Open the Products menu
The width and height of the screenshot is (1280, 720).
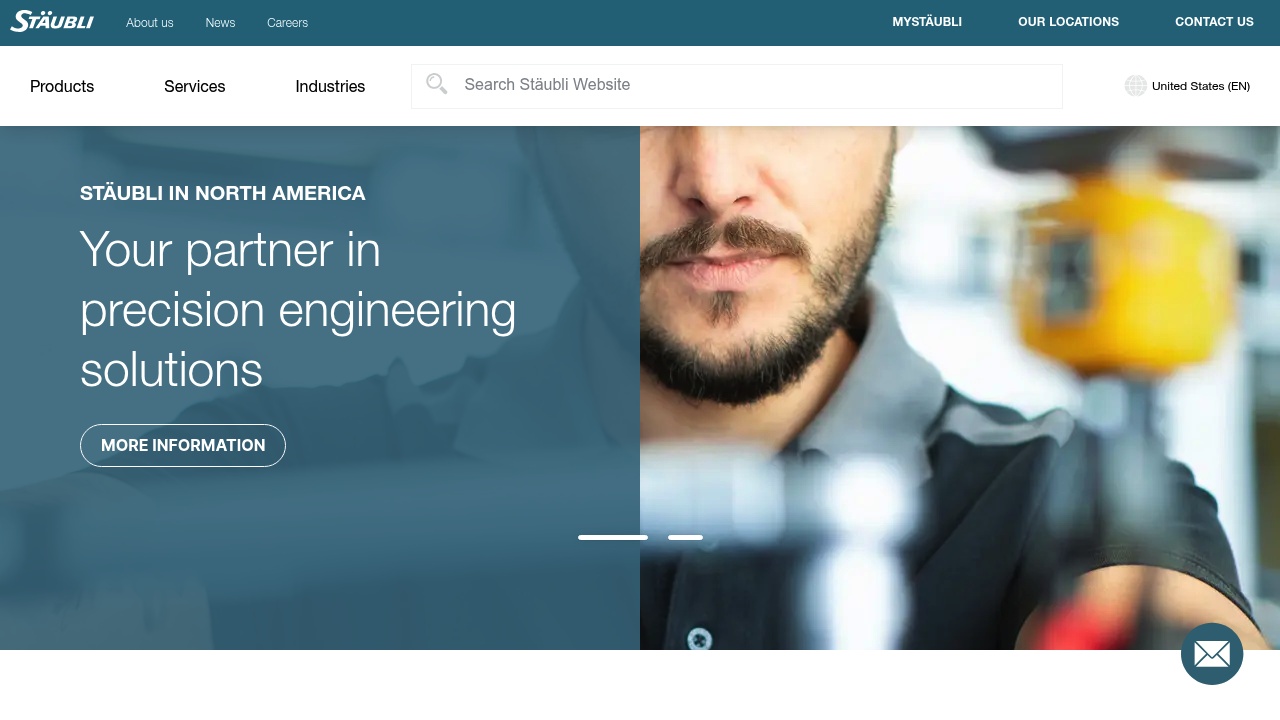pos(62,86)
